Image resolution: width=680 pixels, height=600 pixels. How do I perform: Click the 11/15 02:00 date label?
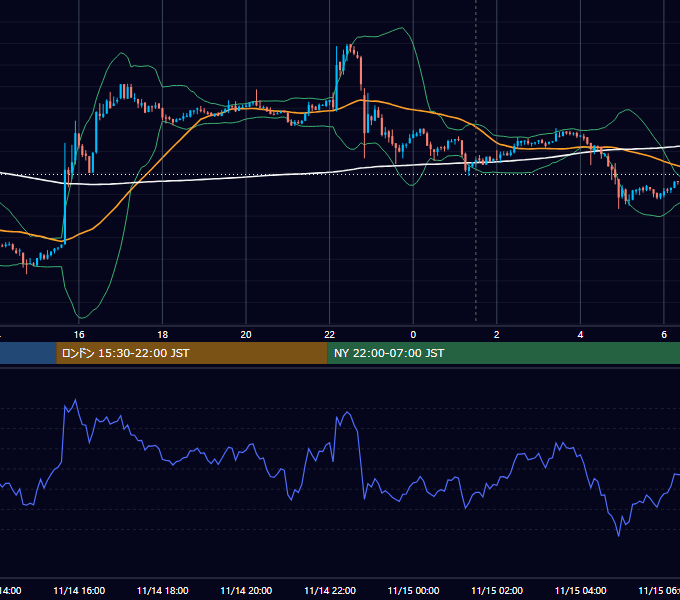pos(497,590)
